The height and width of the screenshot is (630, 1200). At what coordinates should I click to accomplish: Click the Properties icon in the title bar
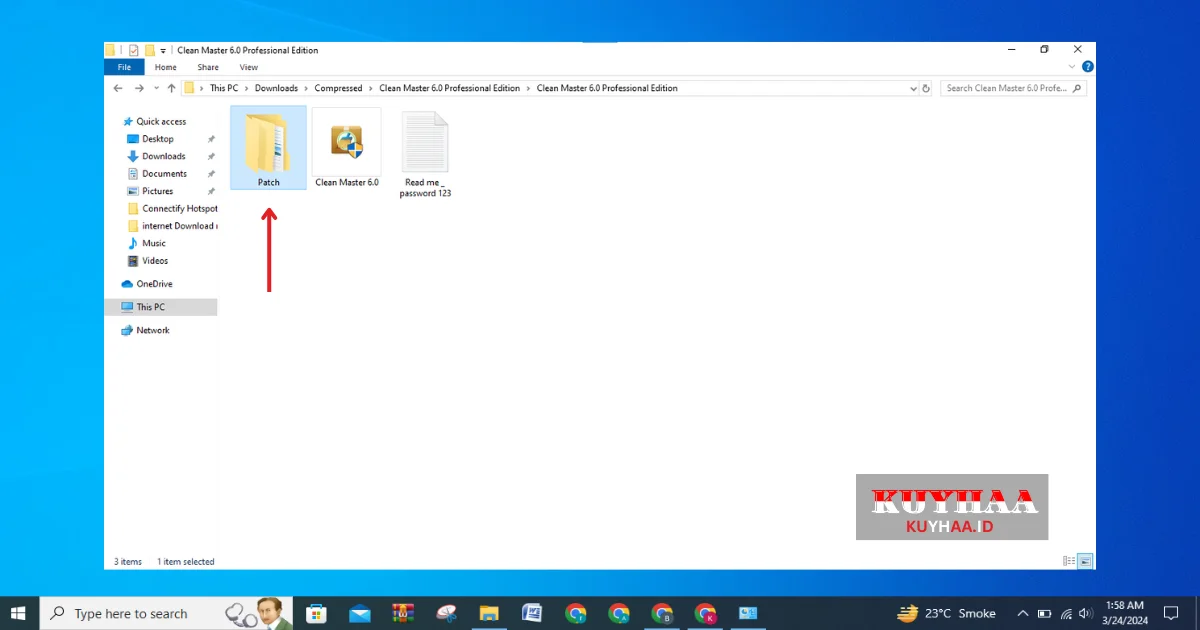[x=133, y=50]
